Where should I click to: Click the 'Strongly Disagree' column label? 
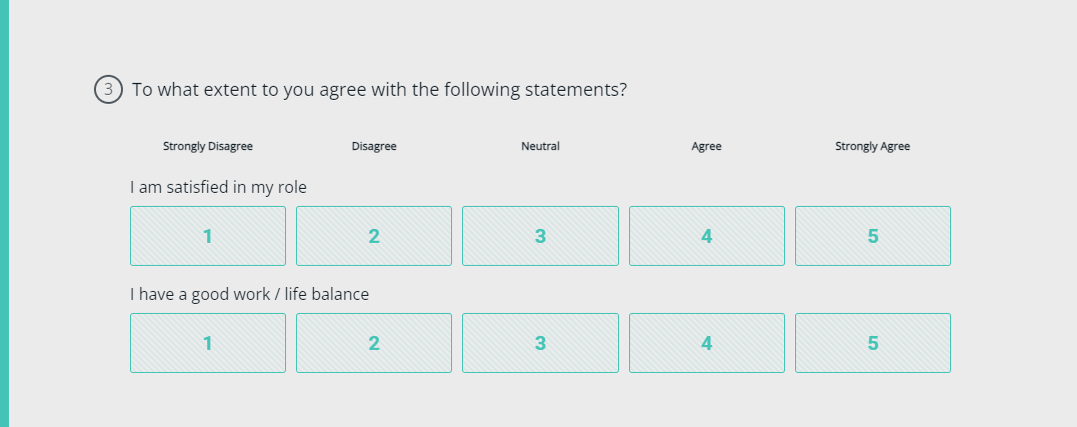click(x=208, y=146)
